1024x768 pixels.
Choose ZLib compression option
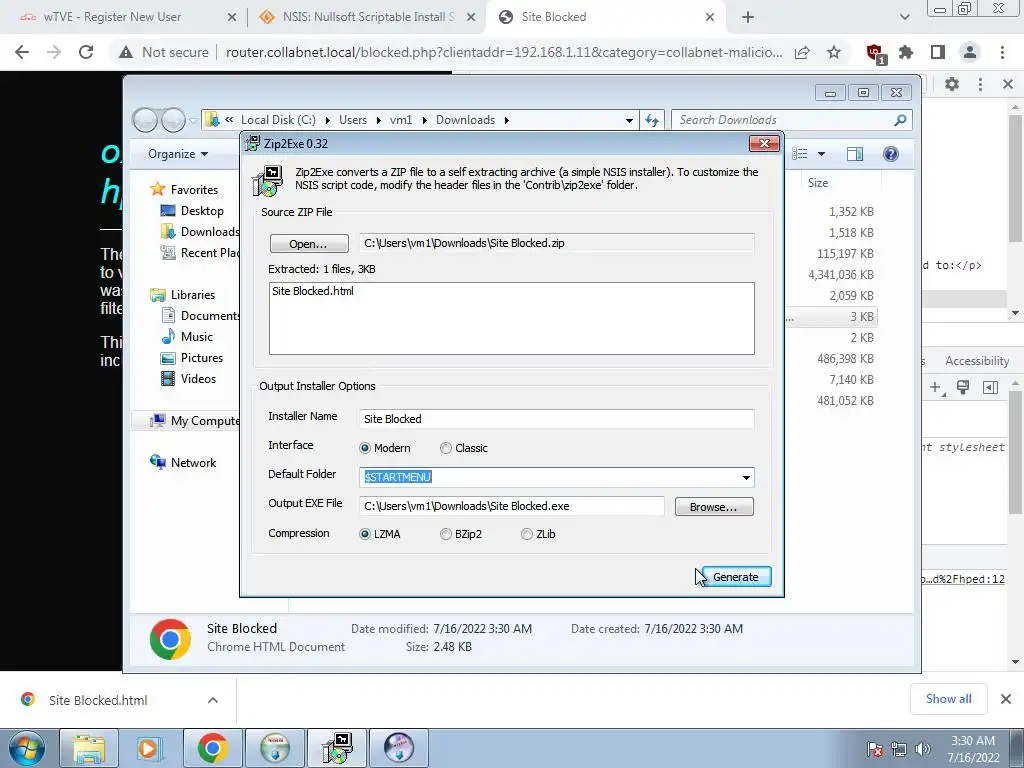tap(527, 534)
